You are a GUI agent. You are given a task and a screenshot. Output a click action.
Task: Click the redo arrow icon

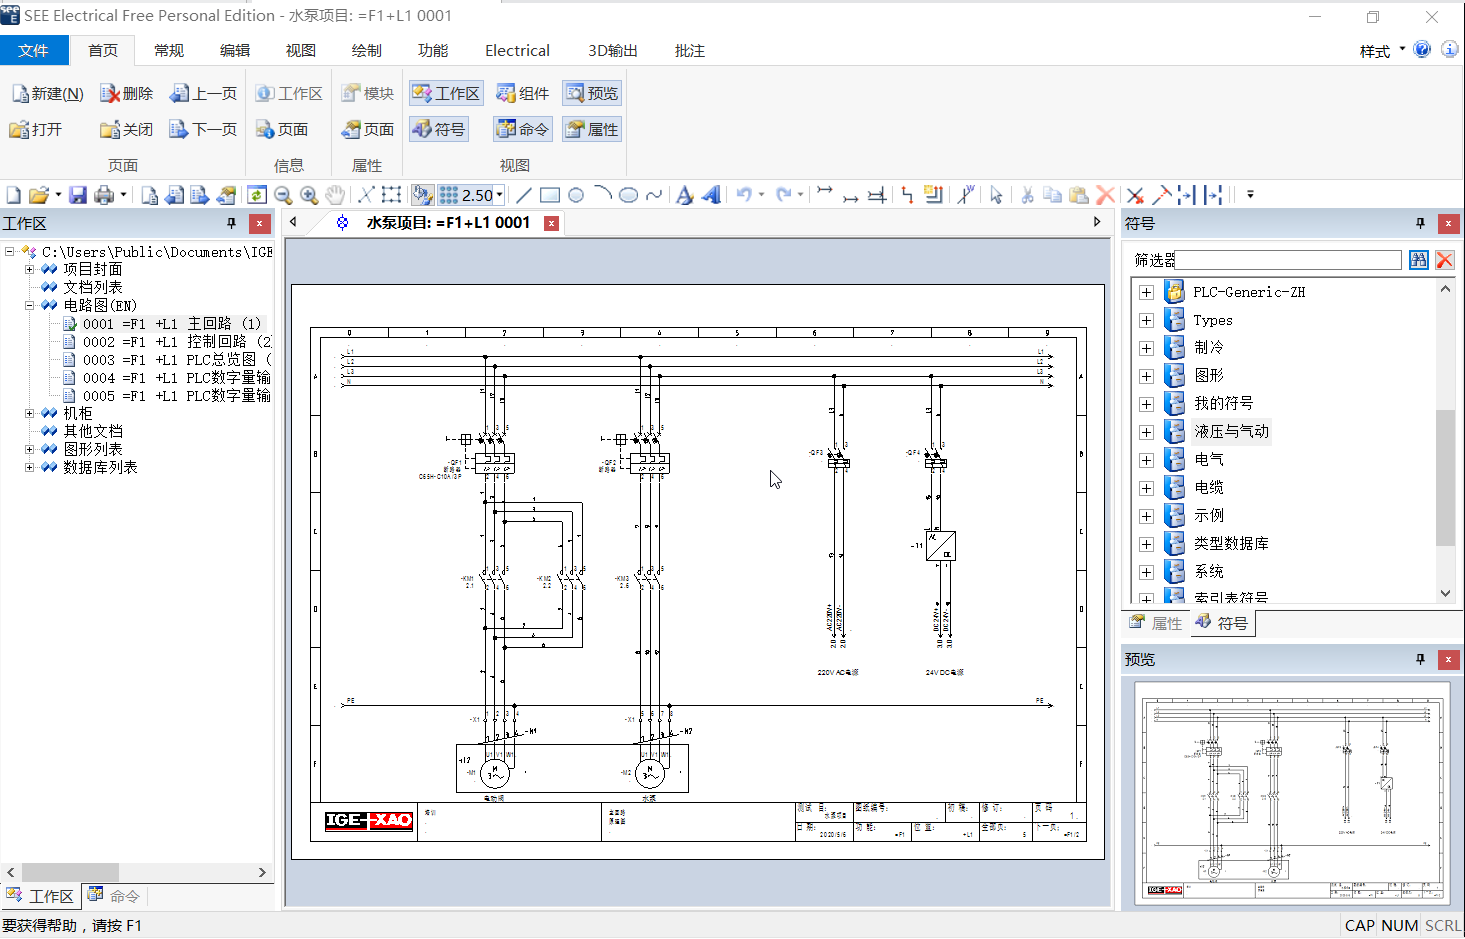coord(784,195)
